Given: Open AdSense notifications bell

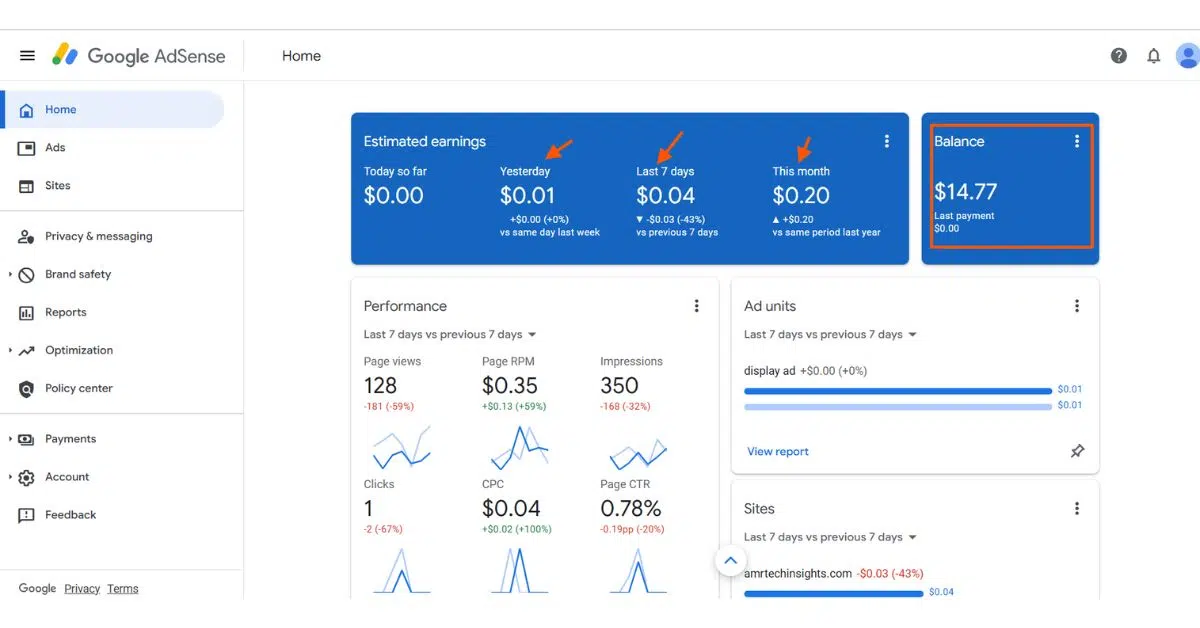Looking at the screenshot, I should [1153, 55].
